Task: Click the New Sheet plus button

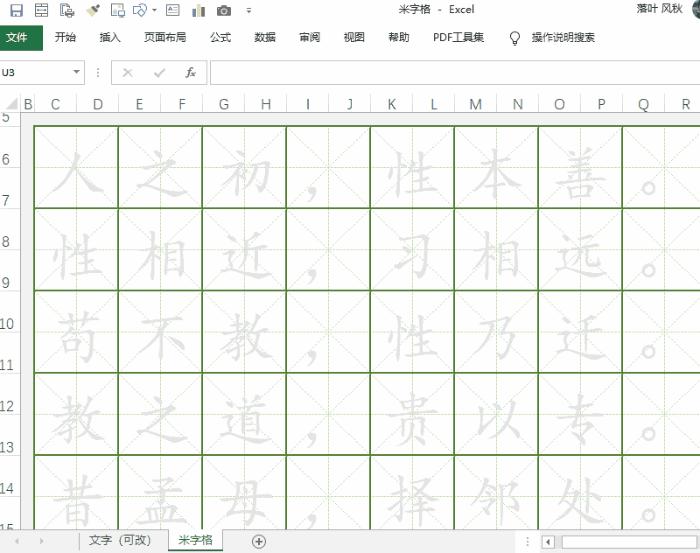Action: click(x=259, y=541)
